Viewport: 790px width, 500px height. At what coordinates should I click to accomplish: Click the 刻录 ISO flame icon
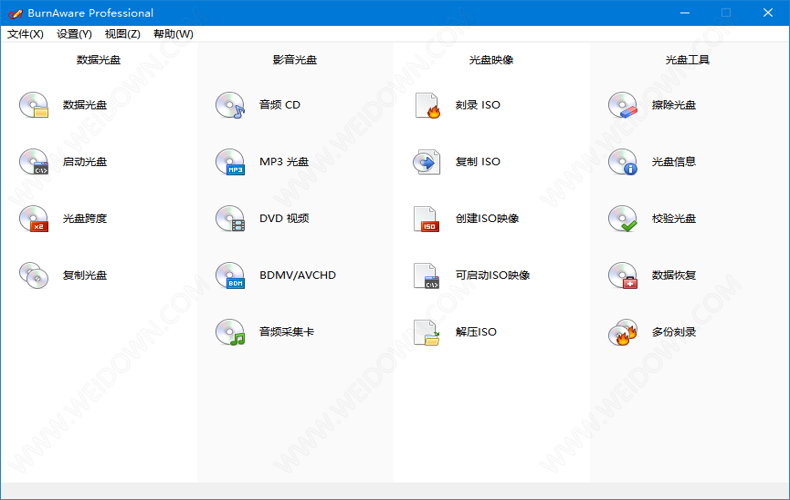[427, 105]
